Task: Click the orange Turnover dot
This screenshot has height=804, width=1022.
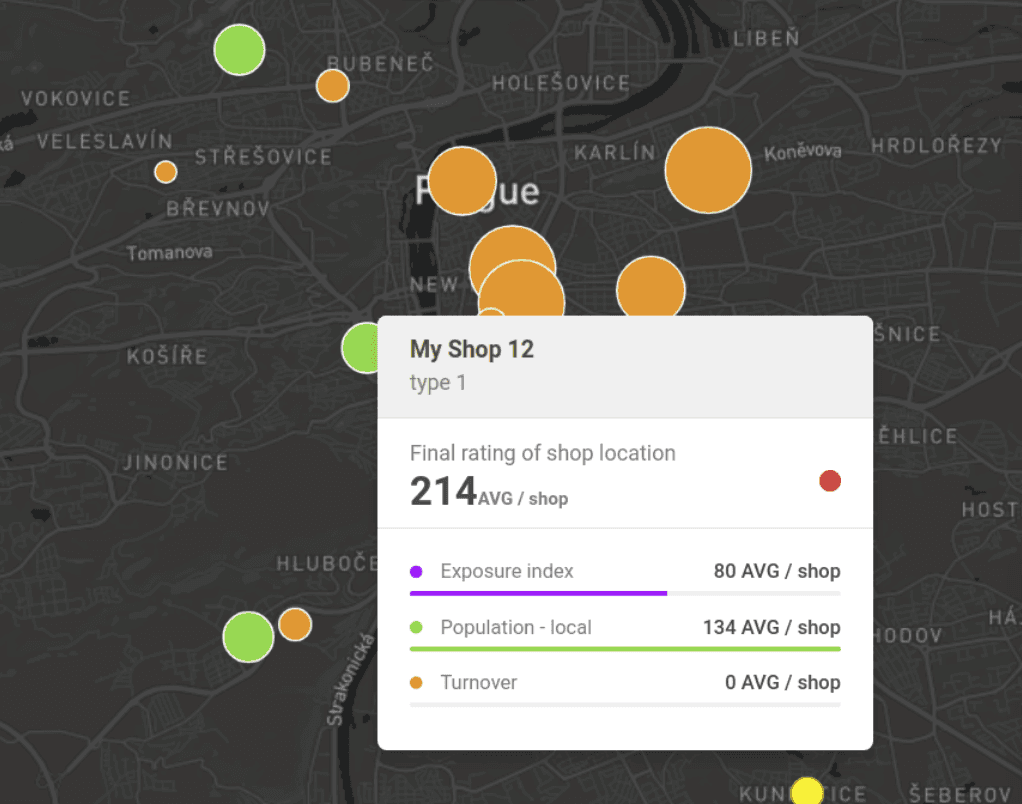Action: point(416,683)
